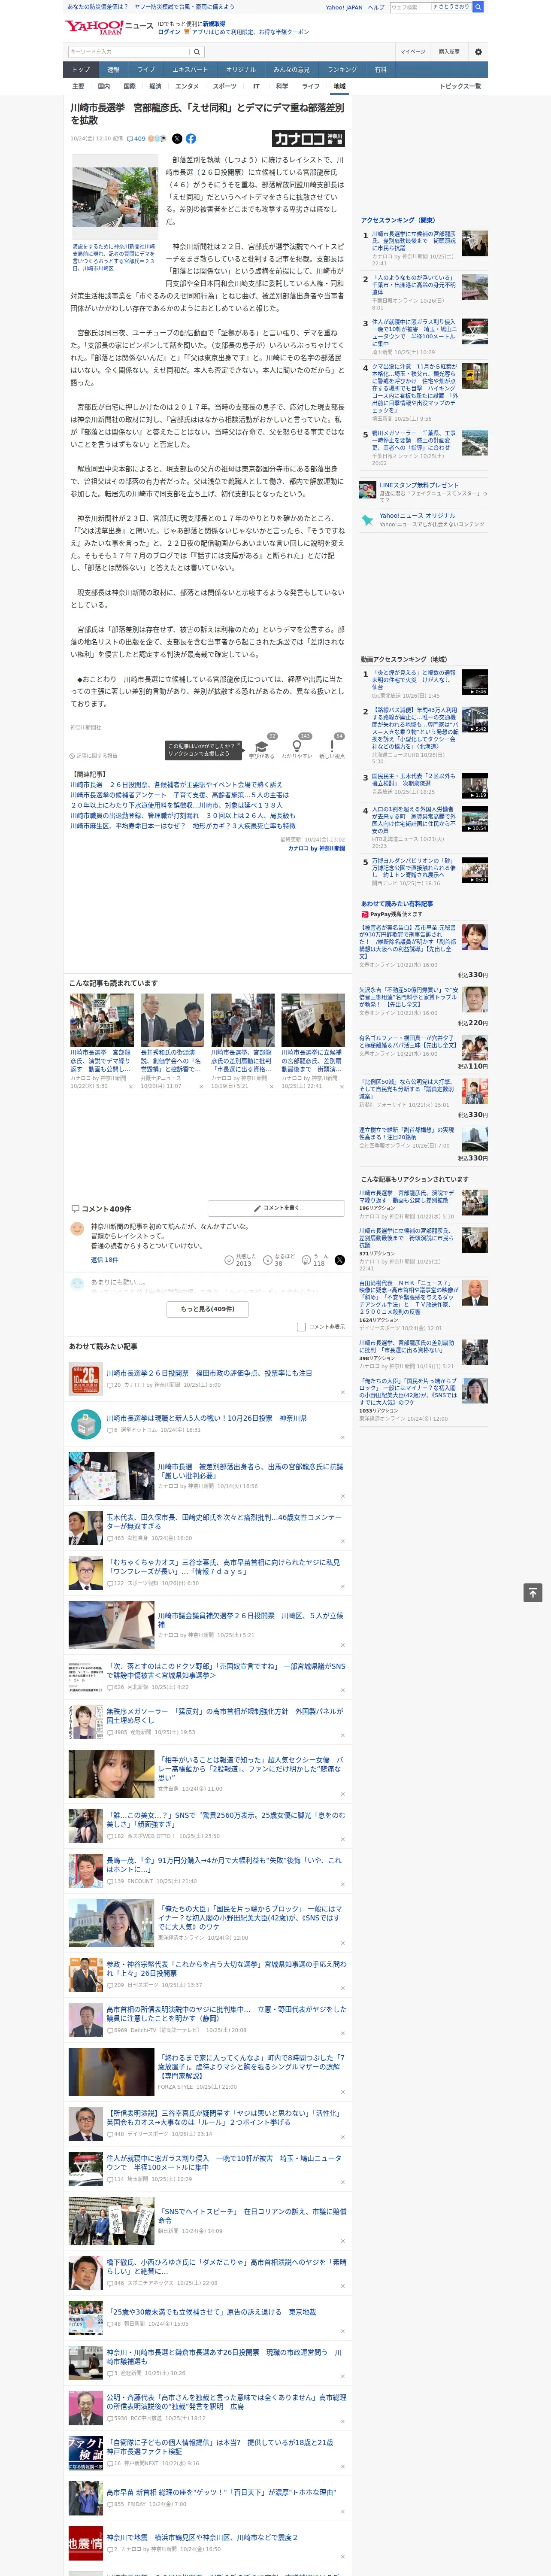Viewport: 551px width, 2576px height.
Task: Open ranking item 4 クマ出没に注意
Action: [415, 389]
